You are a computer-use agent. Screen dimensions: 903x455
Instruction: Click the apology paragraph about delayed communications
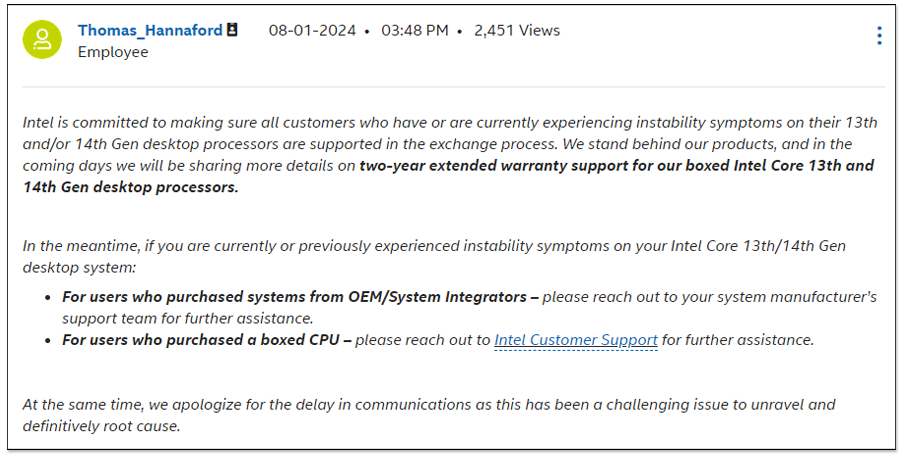429,415
